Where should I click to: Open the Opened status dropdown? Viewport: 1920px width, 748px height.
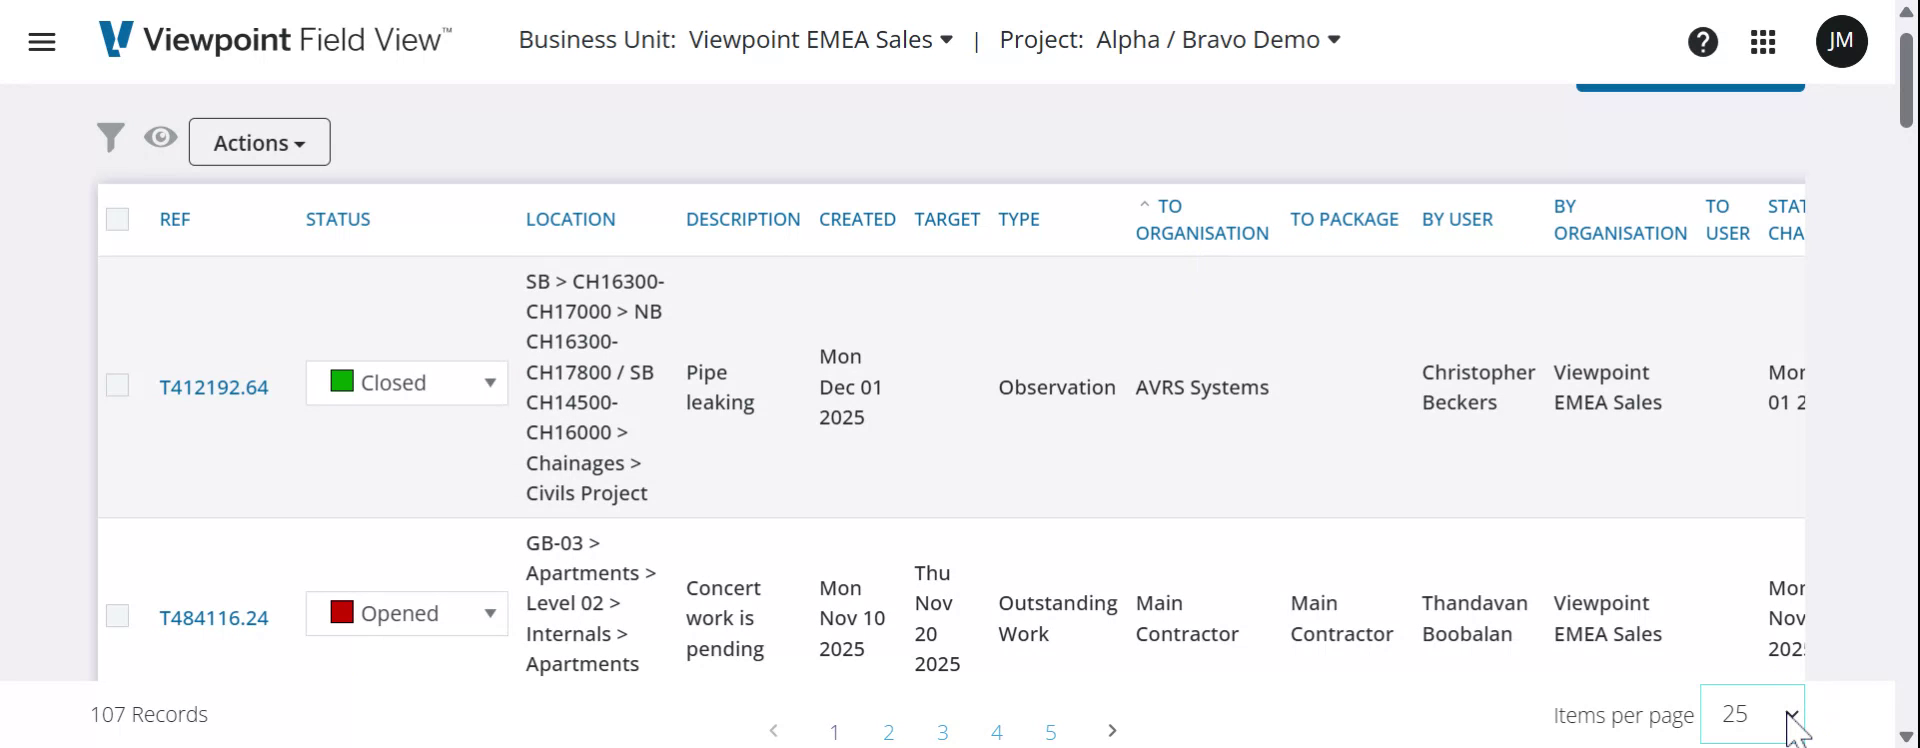click(407, 614)
